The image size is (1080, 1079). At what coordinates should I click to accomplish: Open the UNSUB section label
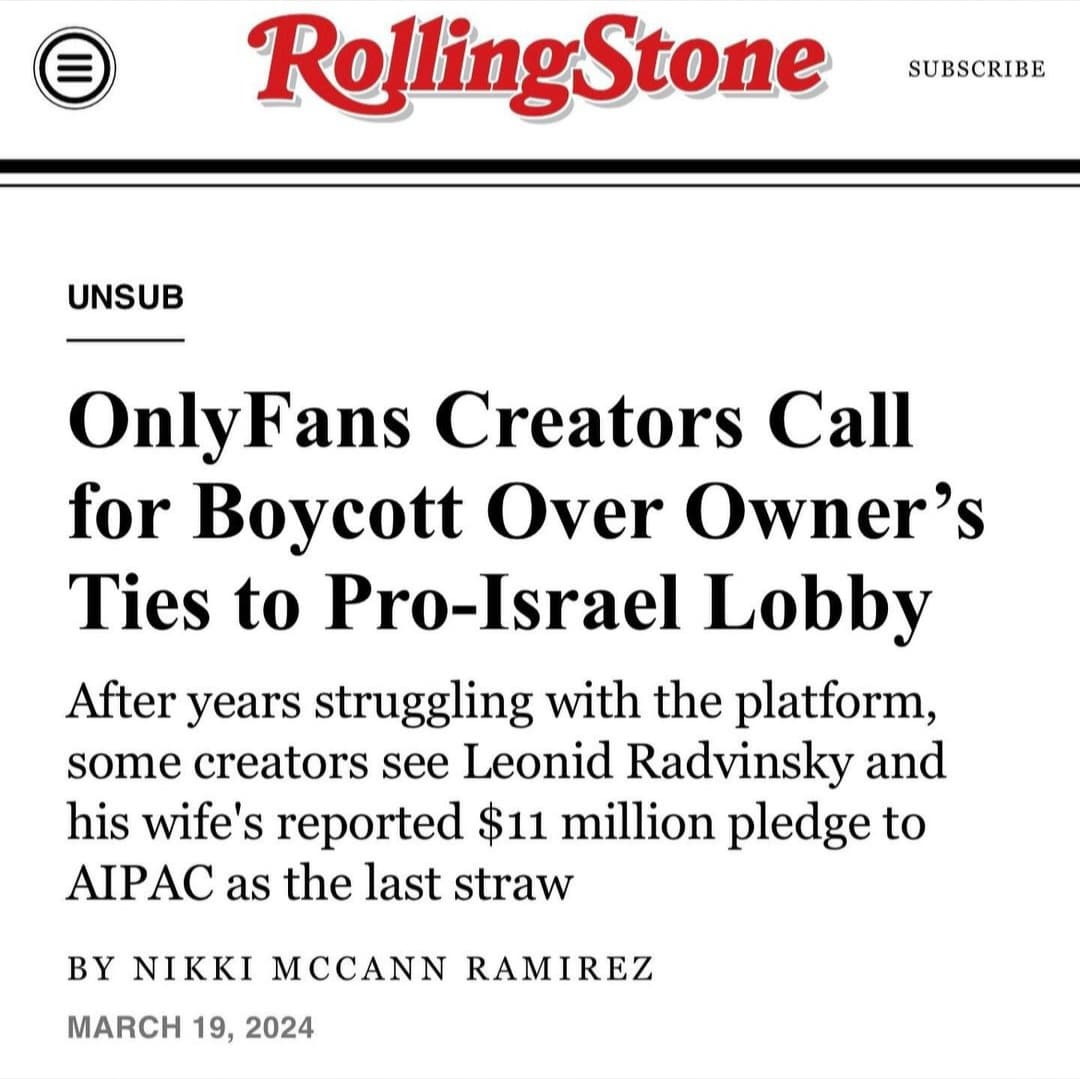[x=126, y=297]
